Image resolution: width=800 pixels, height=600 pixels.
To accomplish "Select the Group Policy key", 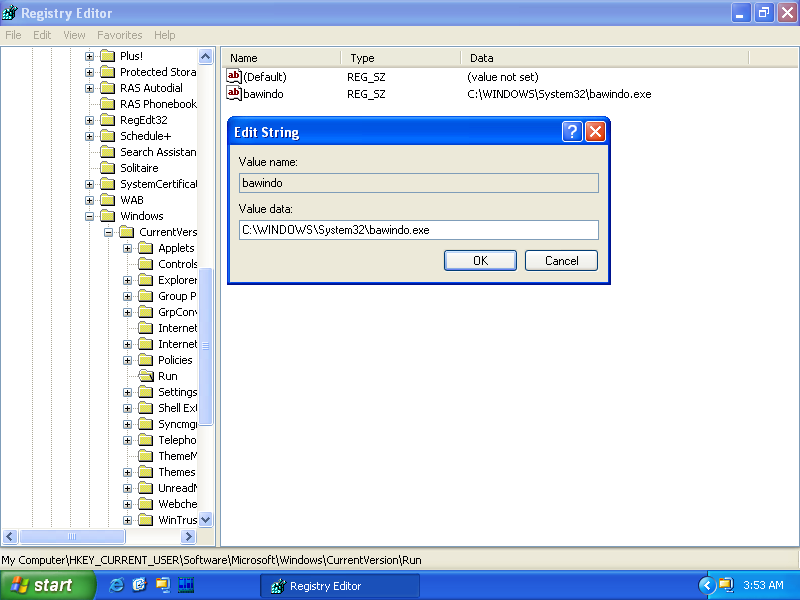I will tap(177, 296).
